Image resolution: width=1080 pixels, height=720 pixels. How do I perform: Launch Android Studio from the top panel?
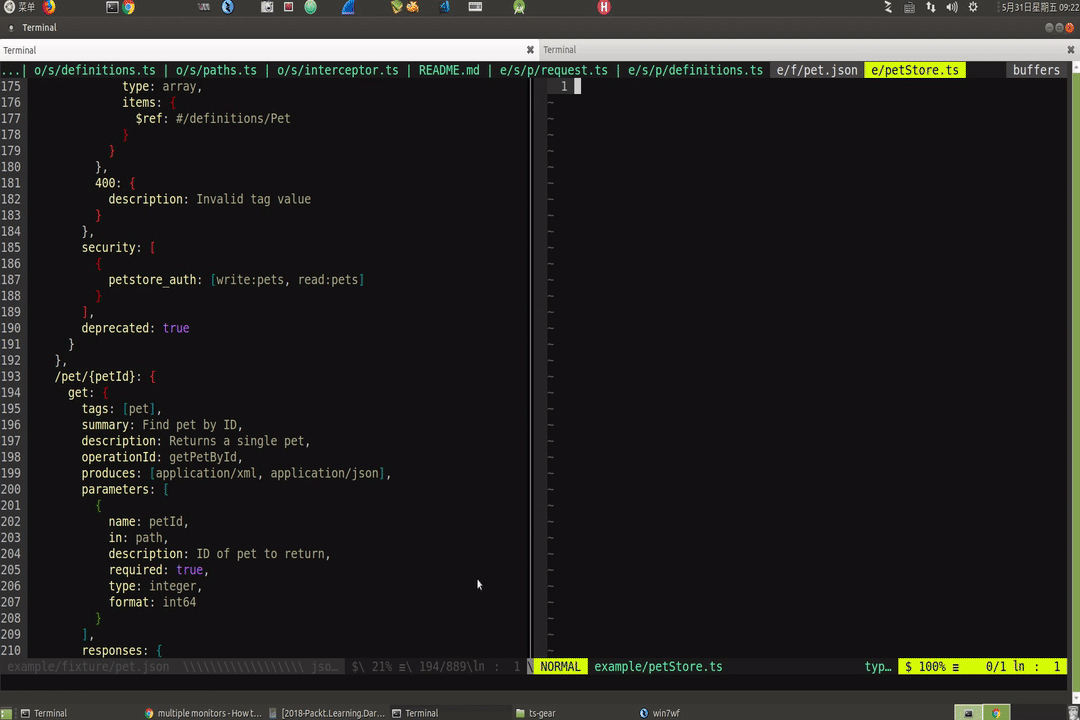(519, 7)
